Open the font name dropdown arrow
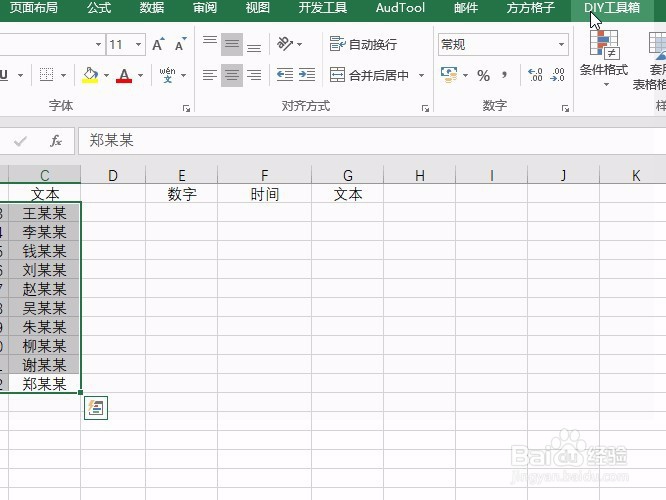Screen dimensions: 666x500 (x=98, y=44)
